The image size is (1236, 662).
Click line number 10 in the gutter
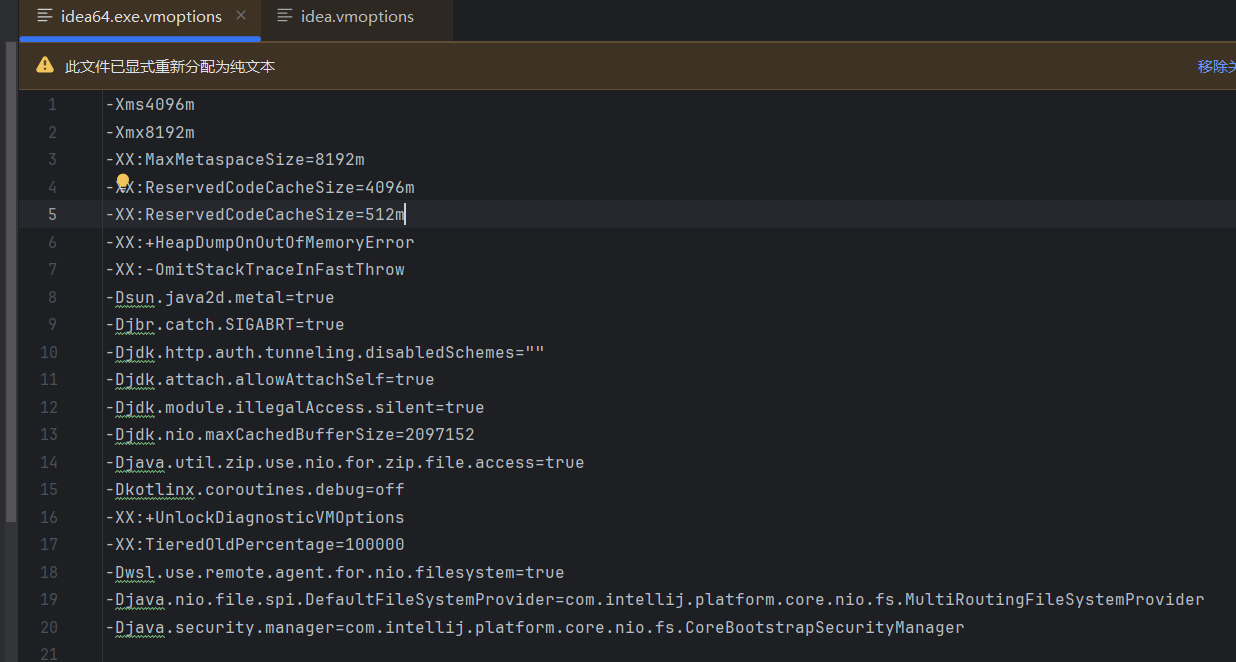click(x=48, y=351)
